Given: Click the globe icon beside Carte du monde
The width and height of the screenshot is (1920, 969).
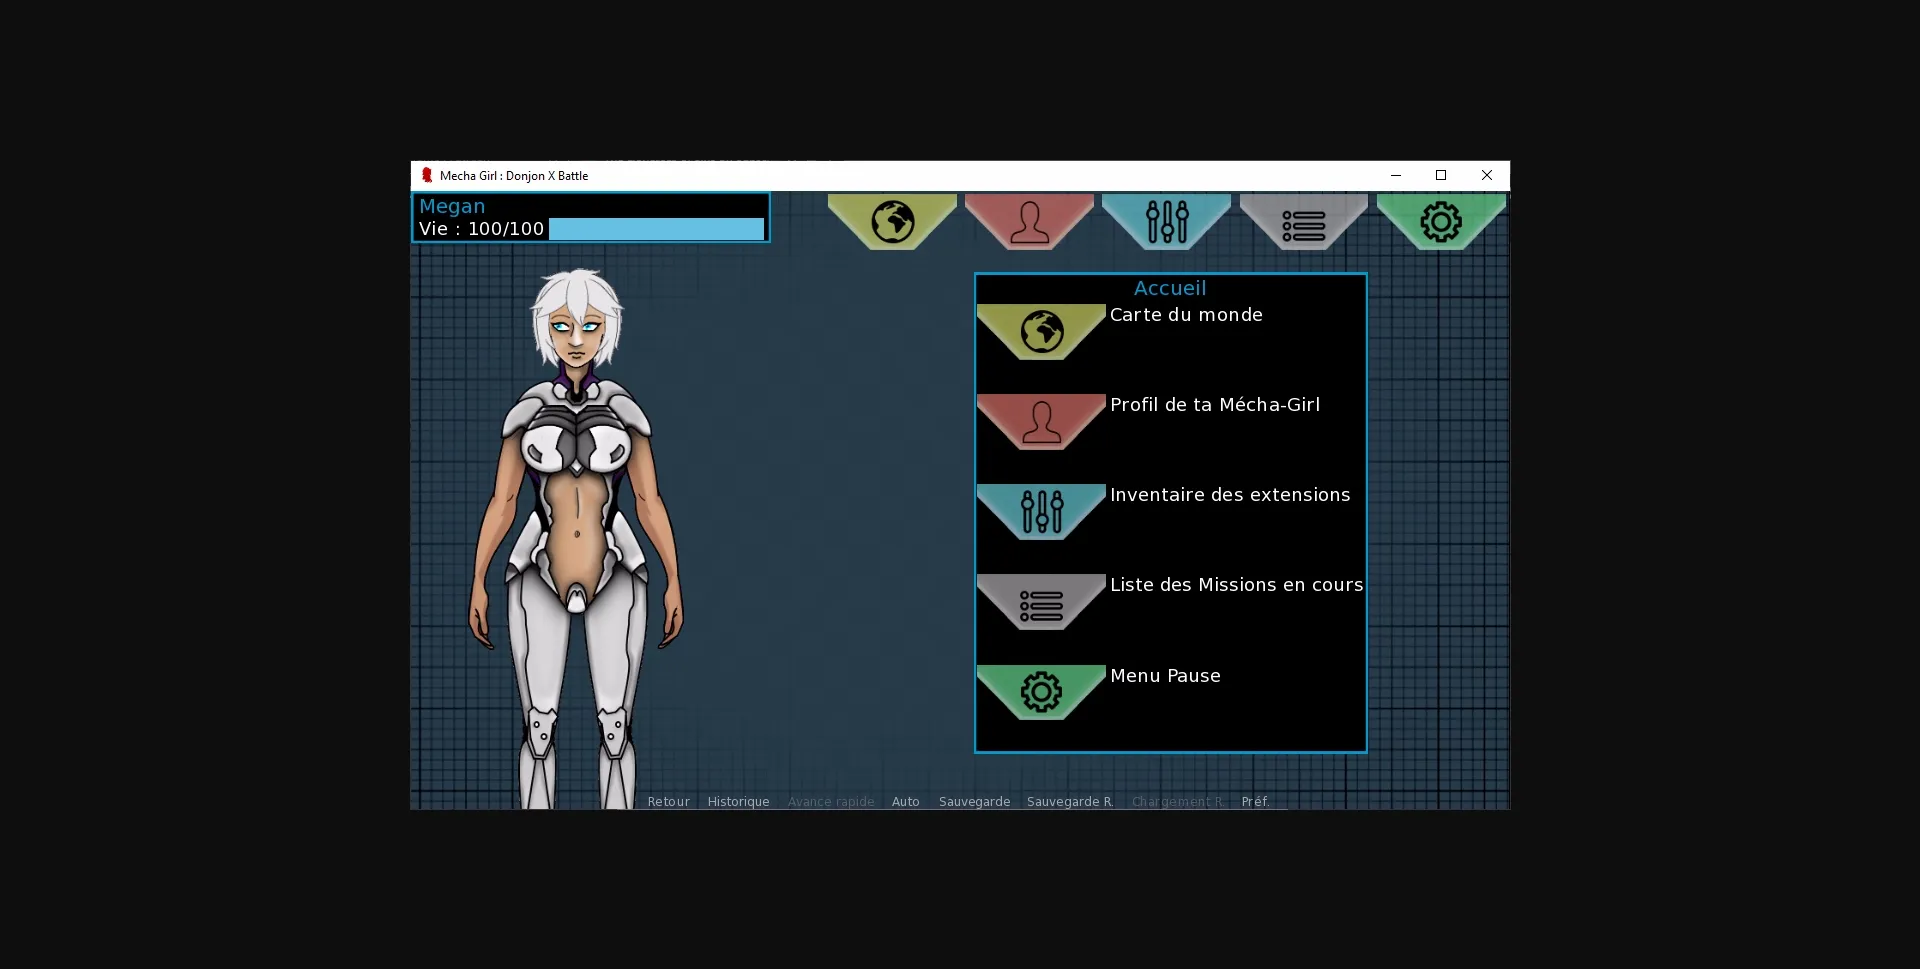Looking at the screenshot, I should tap(1041, 332).
